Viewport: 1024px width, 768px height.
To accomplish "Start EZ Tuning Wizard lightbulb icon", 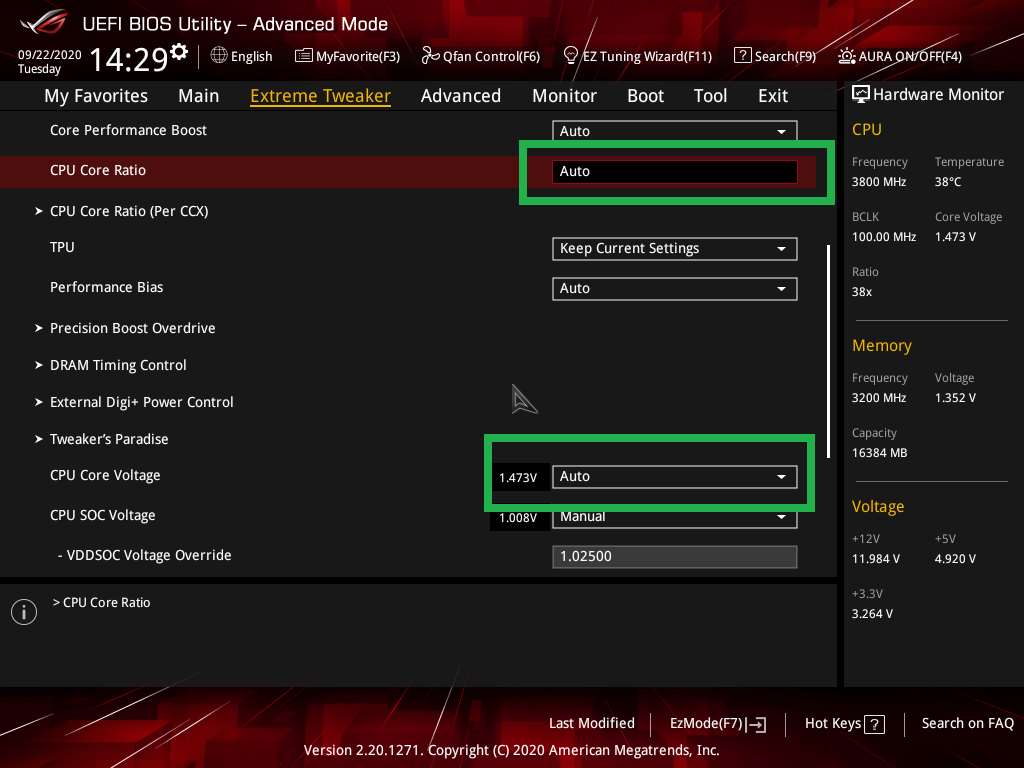I will (x=570, y=56).
